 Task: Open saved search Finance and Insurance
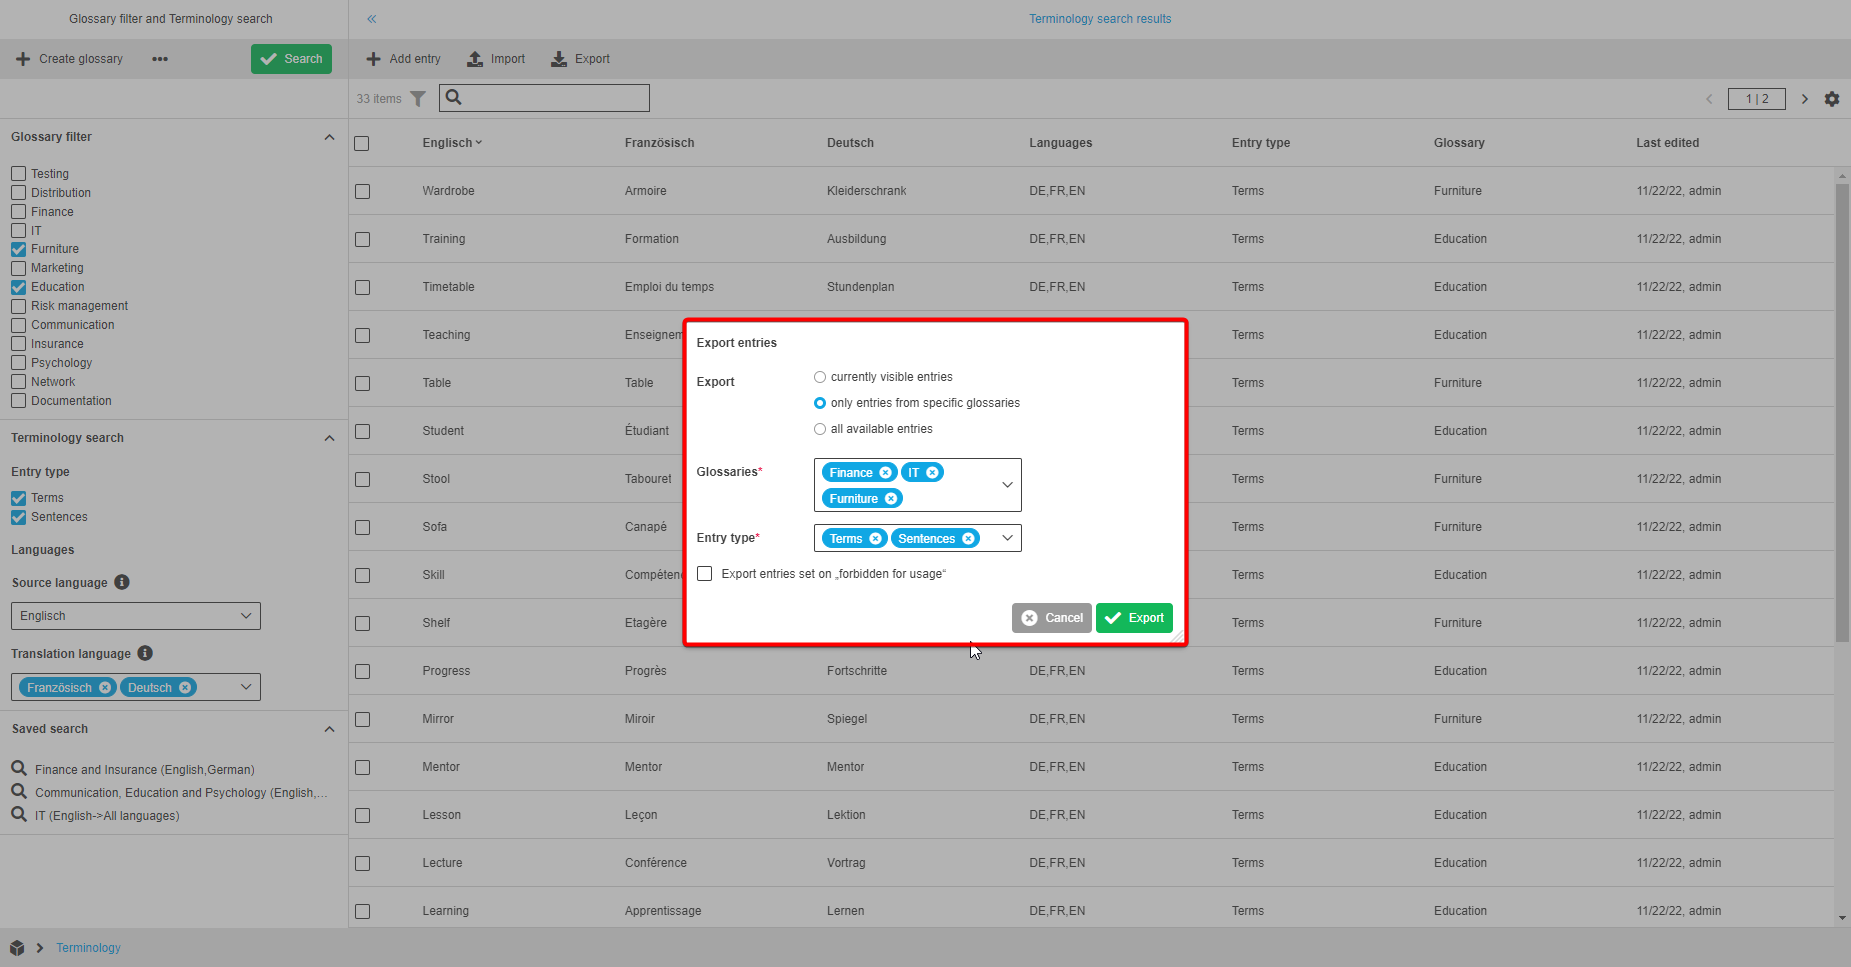(145, 769)
